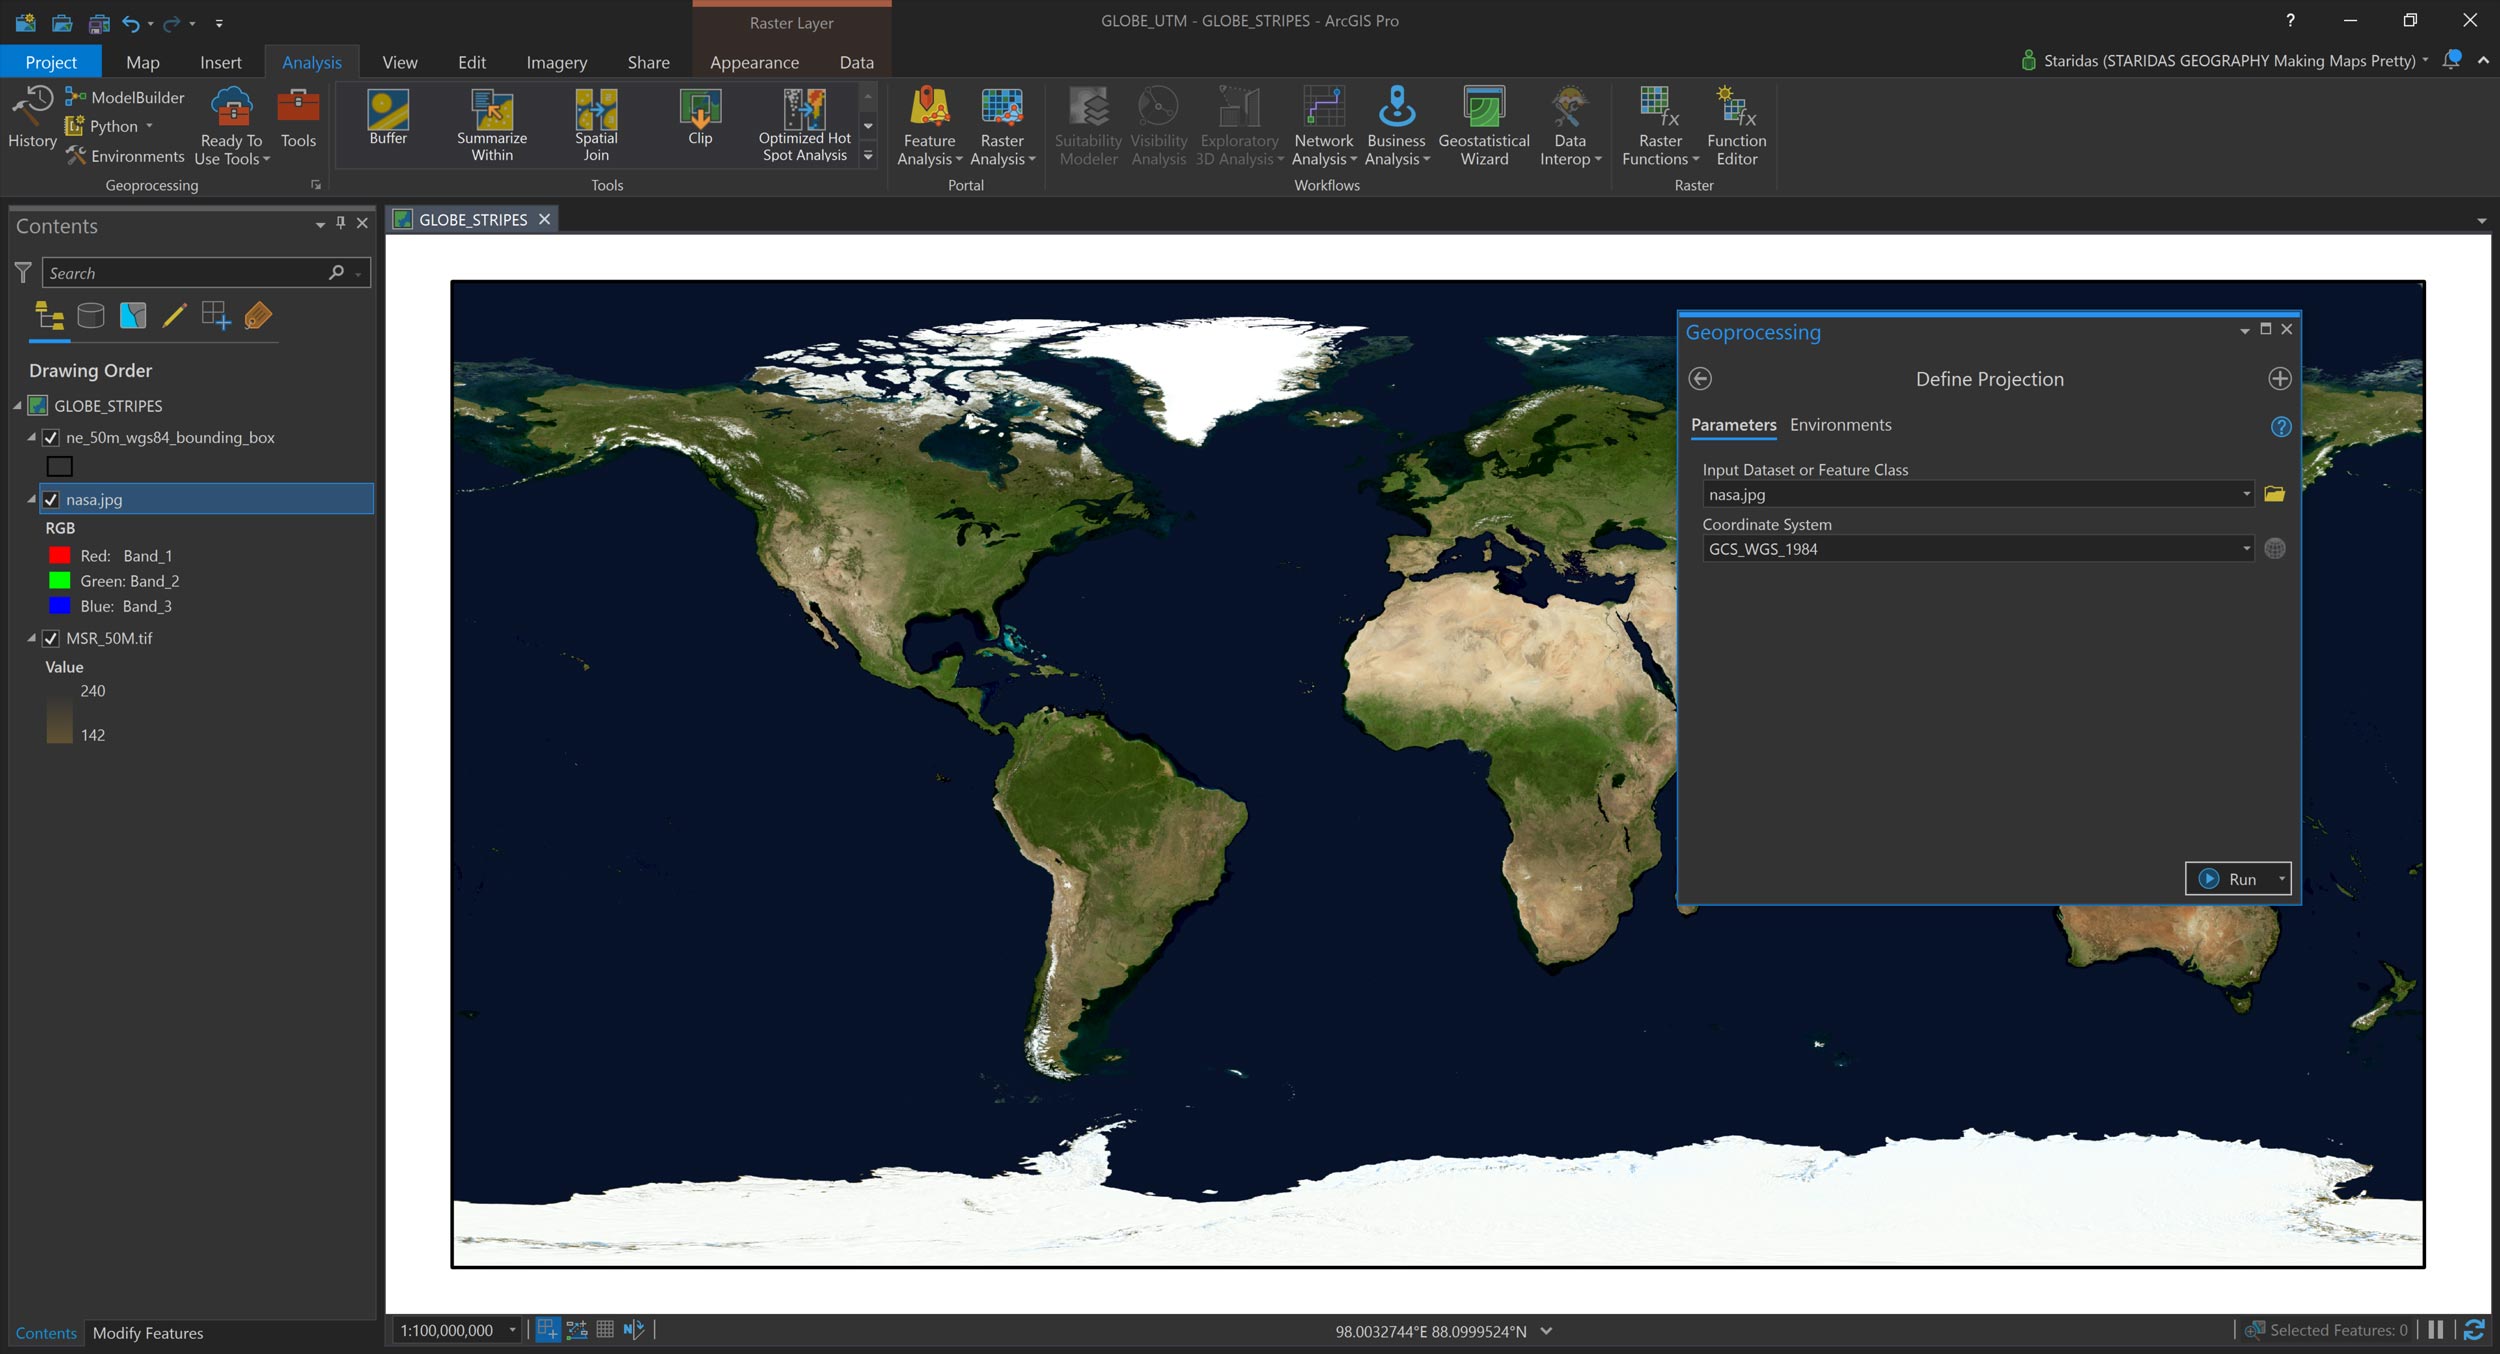Screen dimensions: 2500x1354
Task: Open the map scale dropdown
Action: pyautogui.click(x=512, y=1330)
